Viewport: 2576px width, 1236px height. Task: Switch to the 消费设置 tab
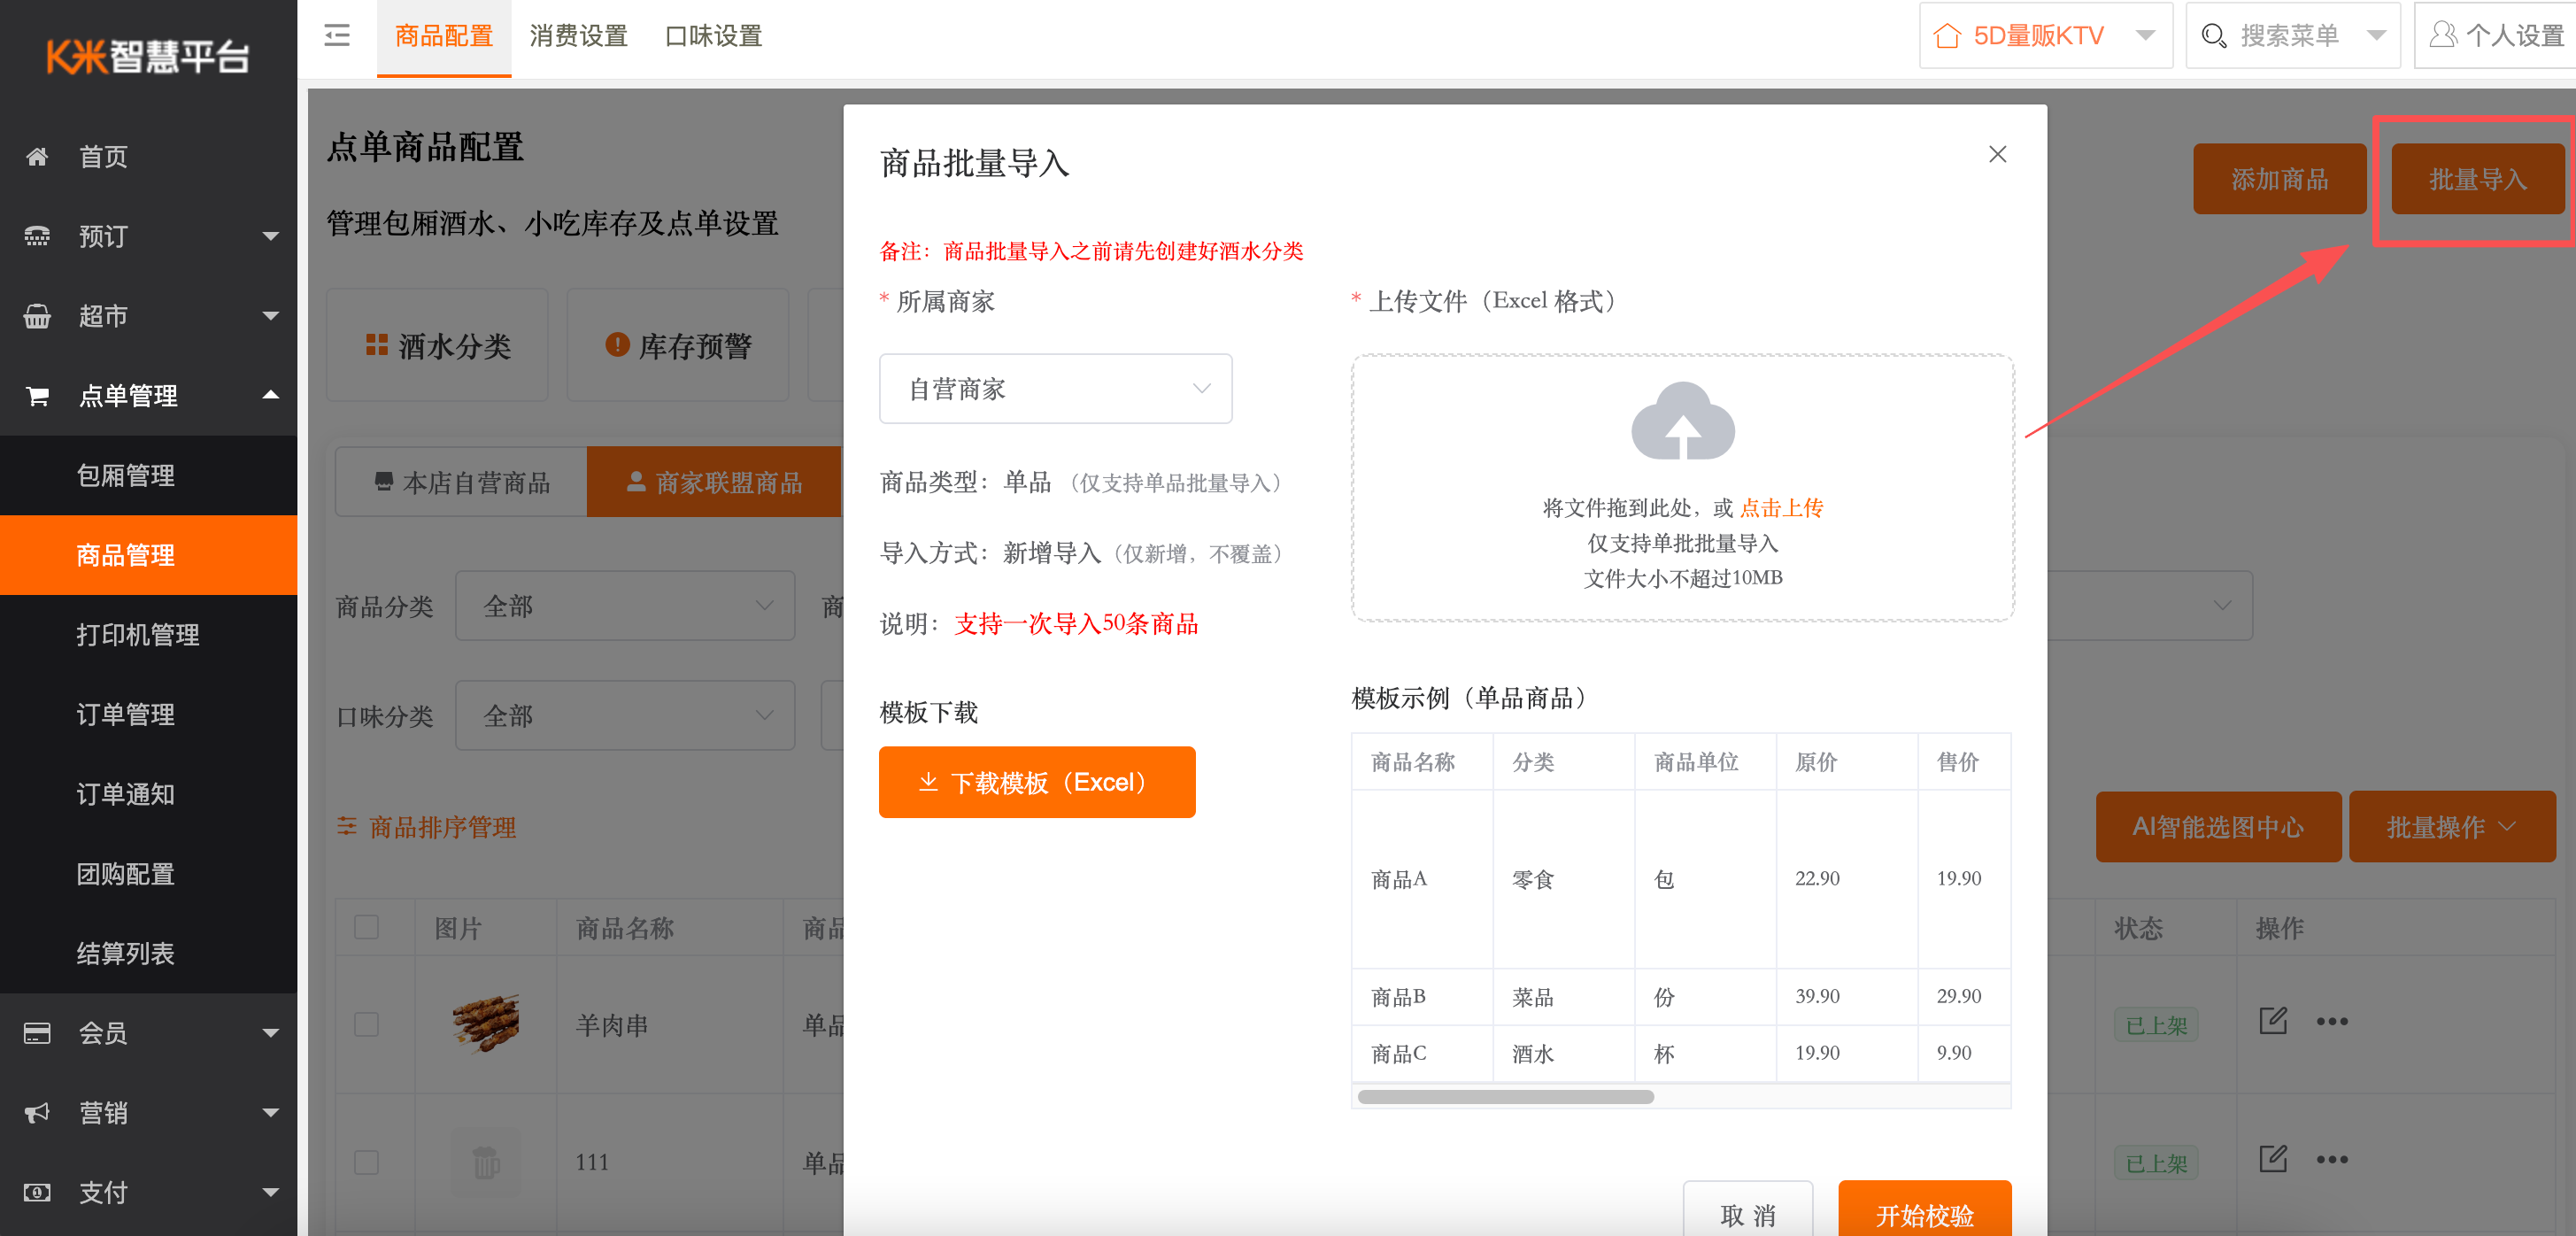(x=578, y=37)
